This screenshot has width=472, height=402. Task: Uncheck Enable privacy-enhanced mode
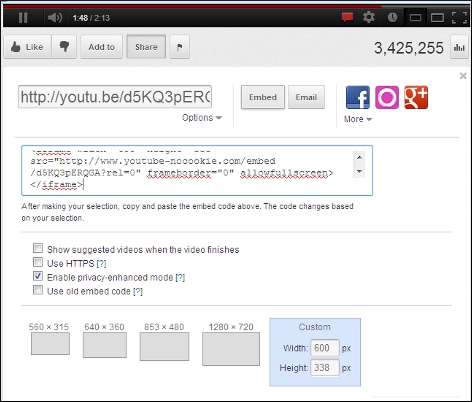[x=38, y=276]
